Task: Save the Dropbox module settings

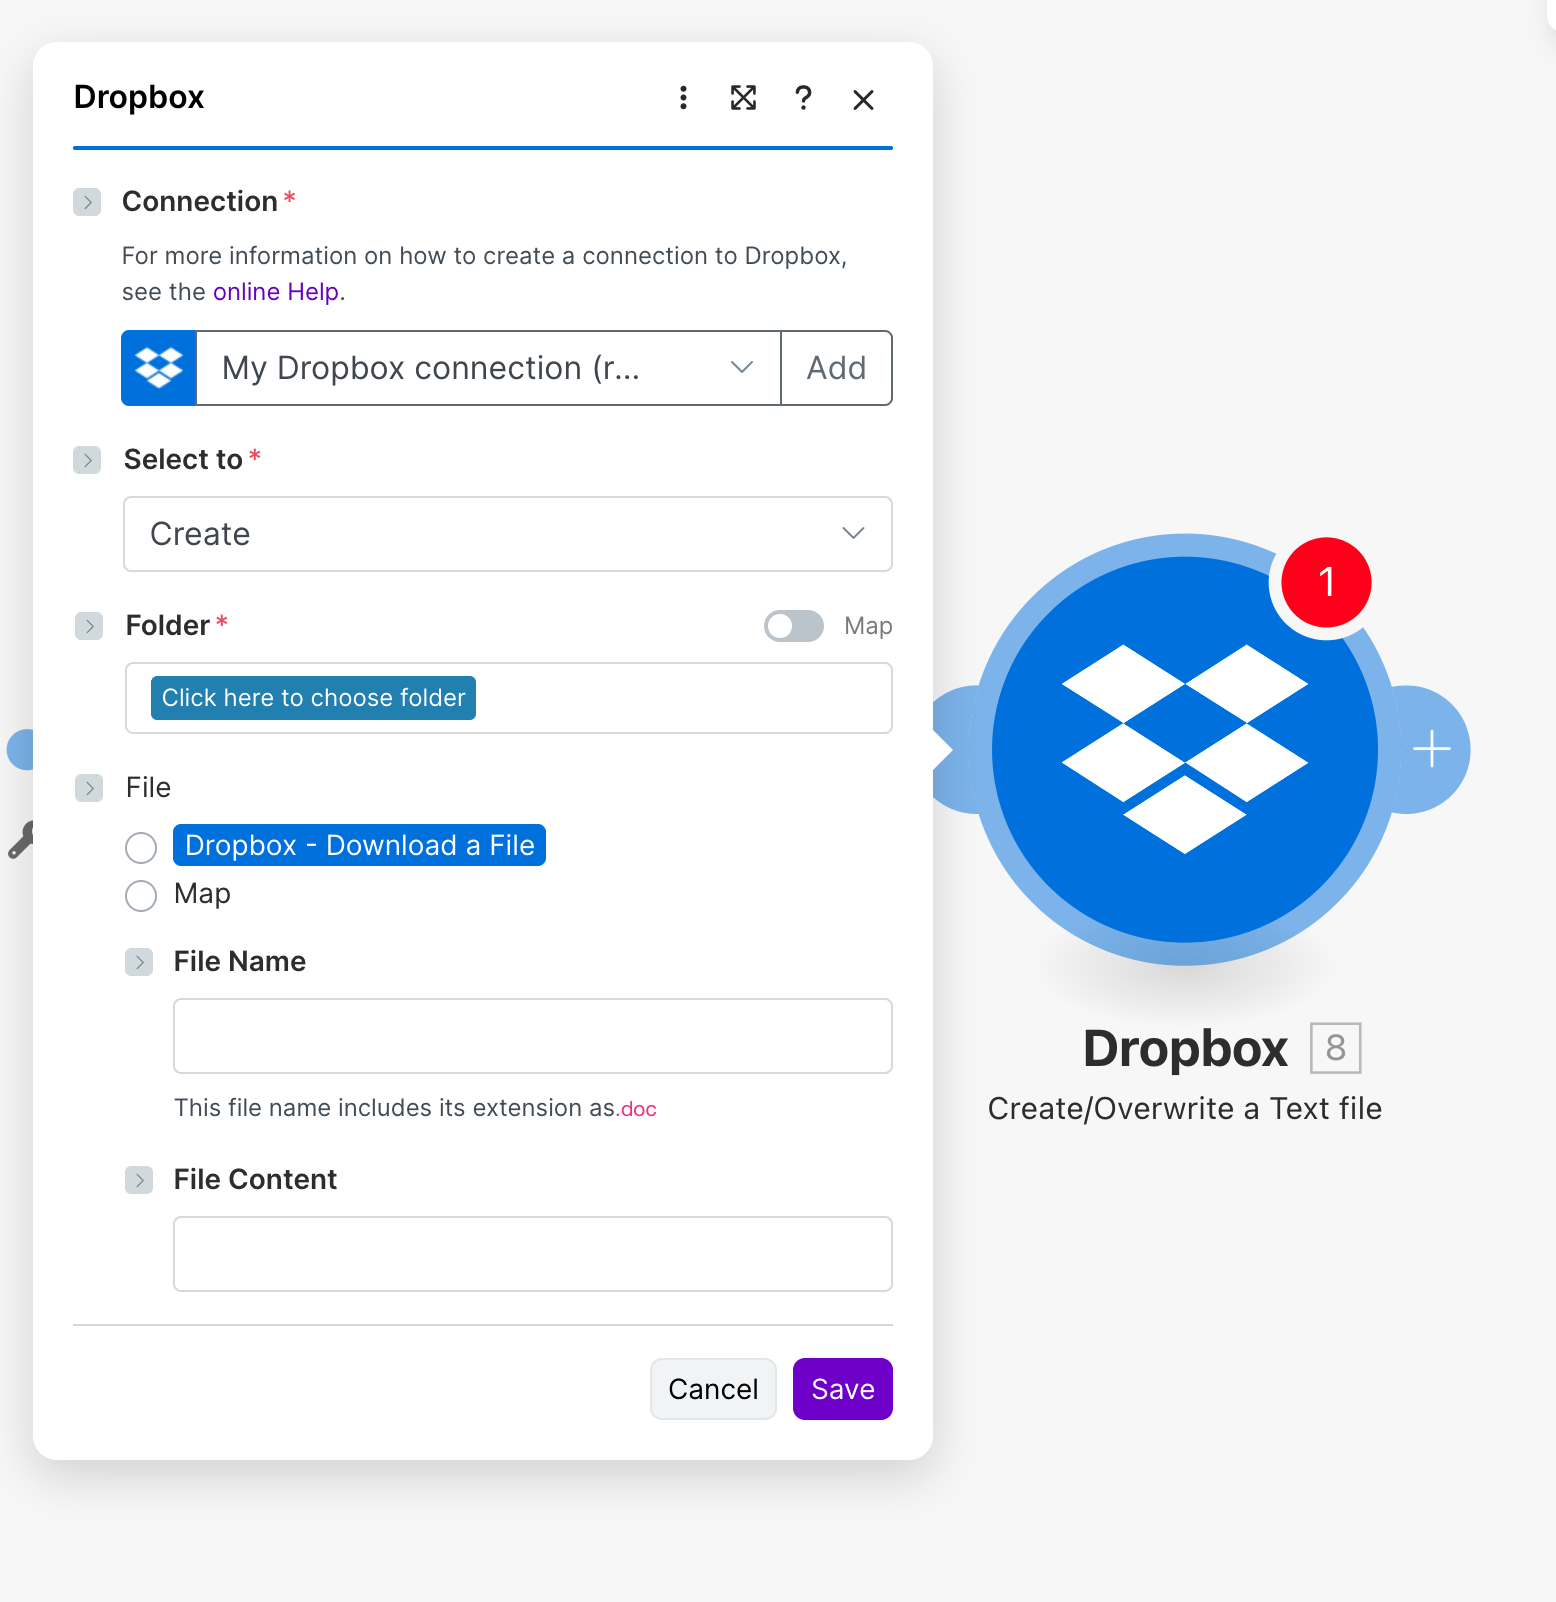Action: coord(843,1389)
